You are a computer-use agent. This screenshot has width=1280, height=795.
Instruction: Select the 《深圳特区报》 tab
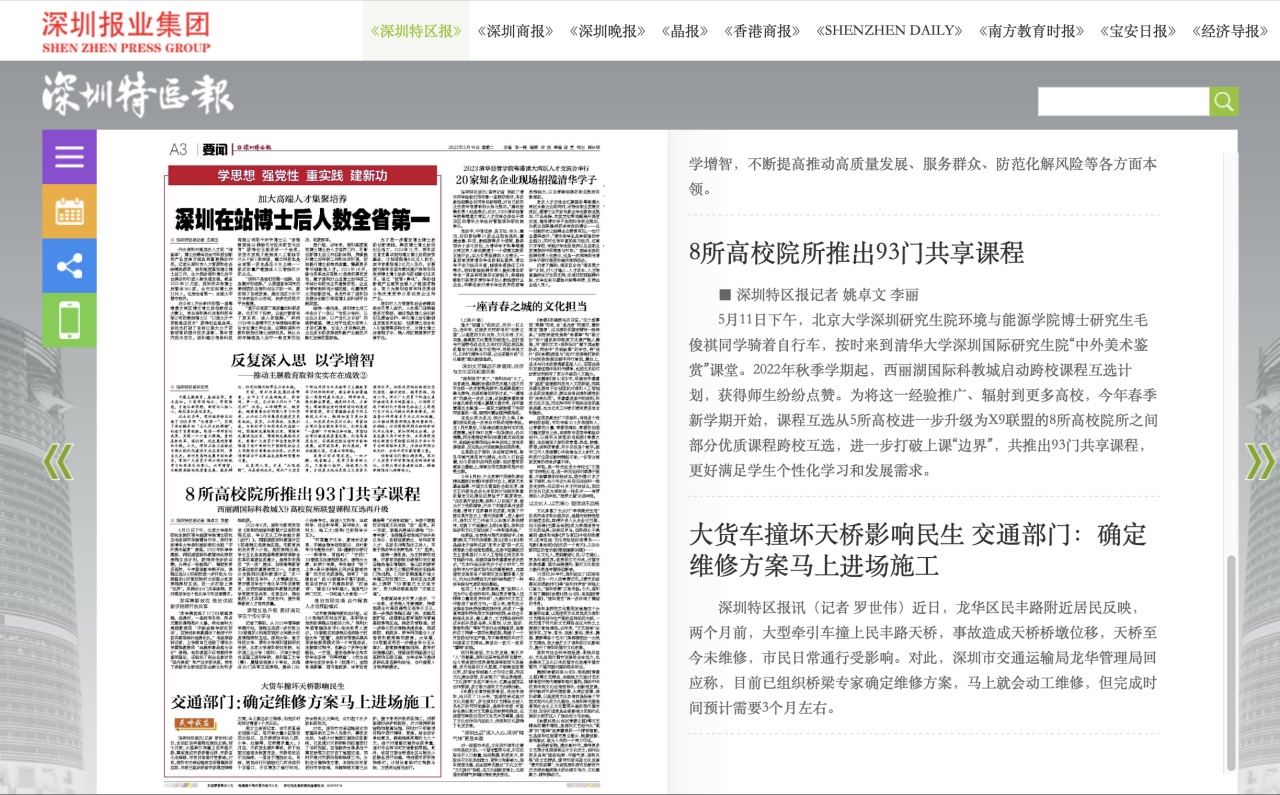(x=416, y=31)
